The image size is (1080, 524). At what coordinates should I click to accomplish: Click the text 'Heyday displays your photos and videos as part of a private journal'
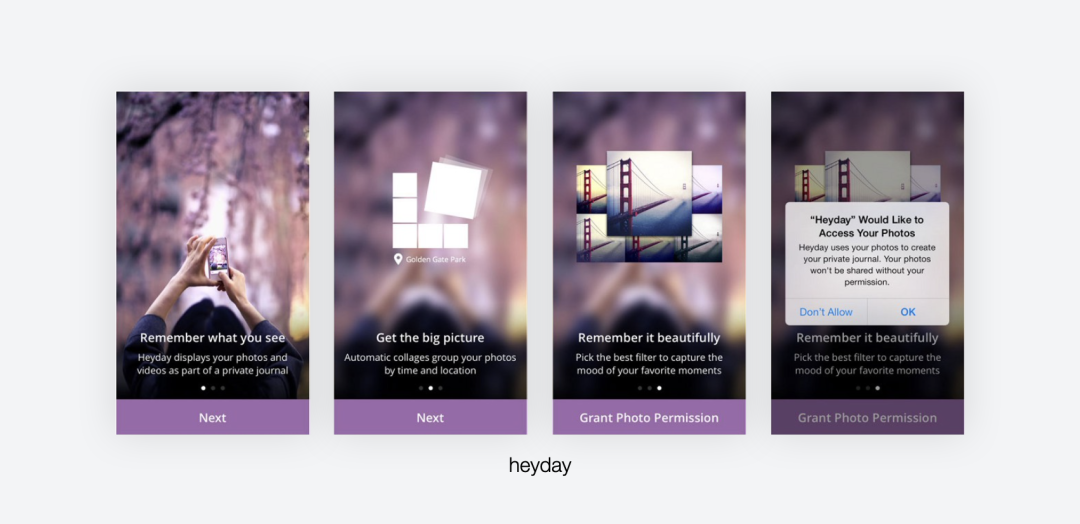point(212,364)
